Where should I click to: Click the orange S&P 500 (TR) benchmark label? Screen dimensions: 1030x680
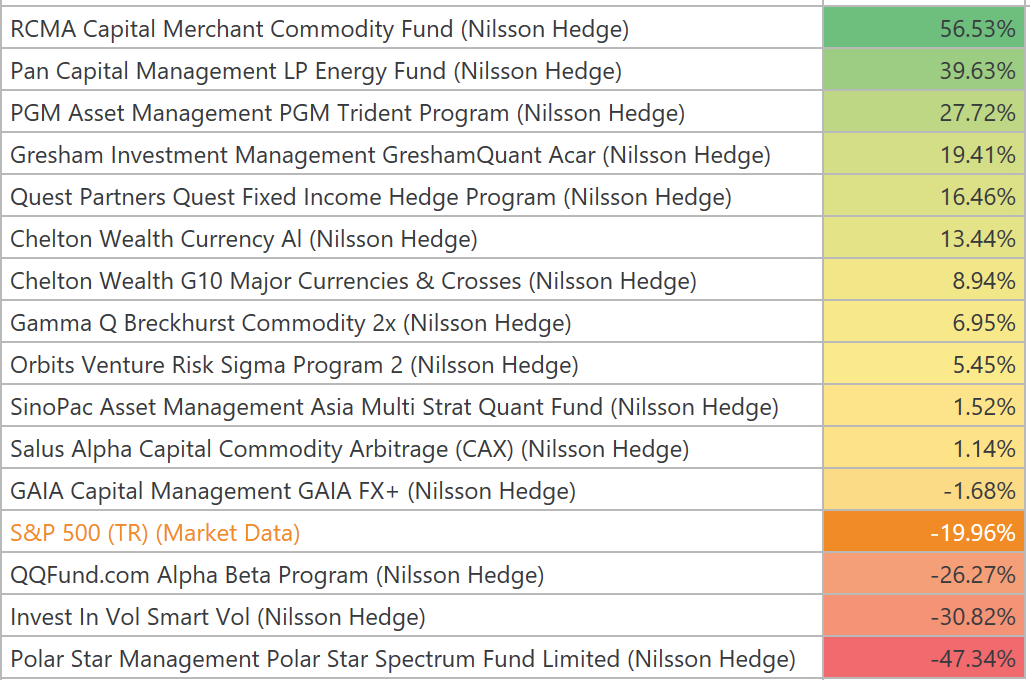(x=155, y=533)
